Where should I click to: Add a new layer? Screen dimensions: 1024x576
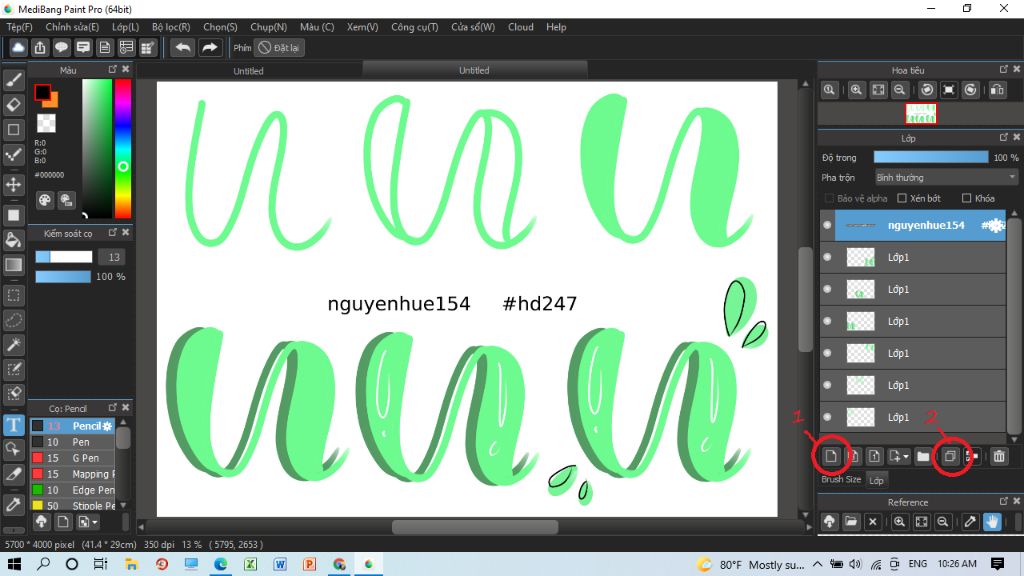[x=831, y=456]
